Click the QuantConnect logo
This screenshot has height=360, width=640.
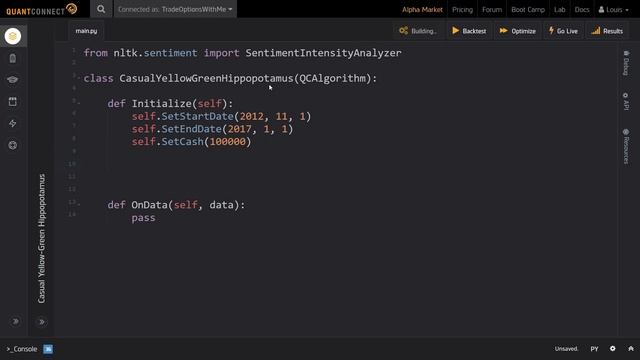(42, 9)
